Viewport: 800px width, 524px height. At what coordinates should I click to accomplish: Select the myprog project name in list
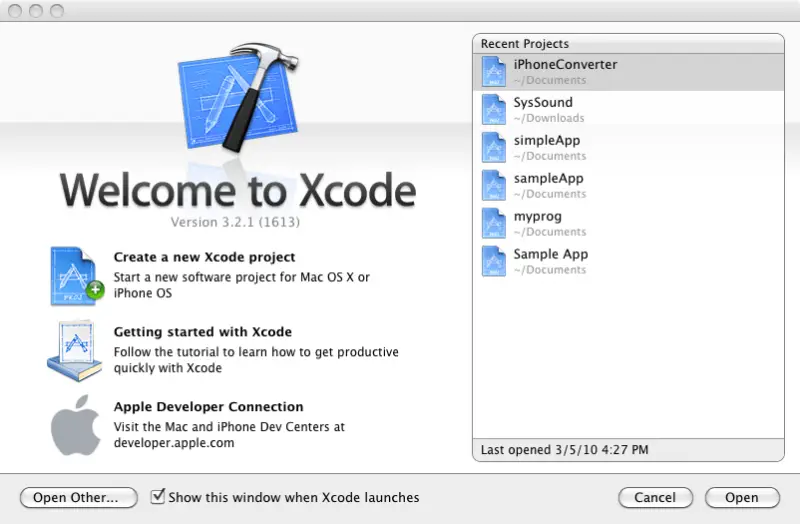tap(538, 216)
